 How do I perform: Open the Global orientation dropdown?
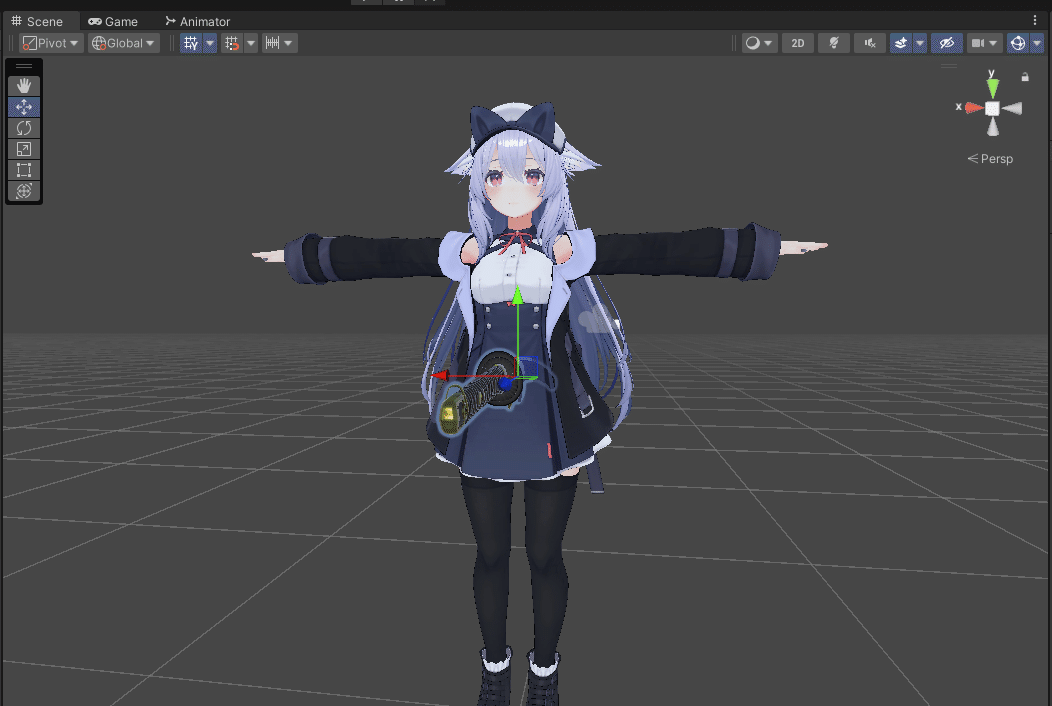tap(122, 42)
